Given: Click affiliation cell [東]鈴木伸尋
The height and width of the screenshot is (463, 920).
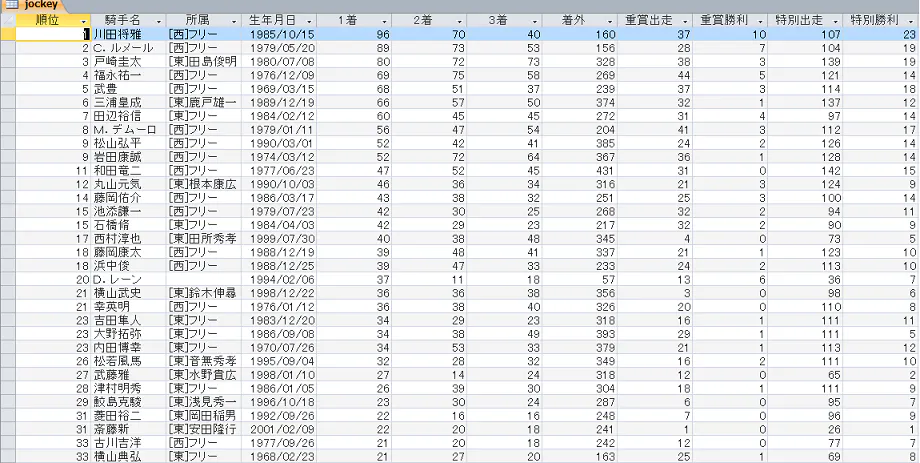Looking at the screenshot, I should (x=203, y=293).
